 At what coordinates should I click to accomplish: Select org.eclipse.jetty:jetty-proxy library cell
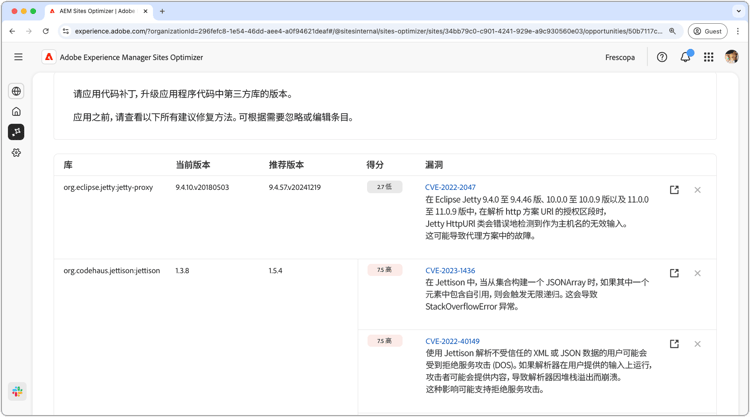point(108,187)
